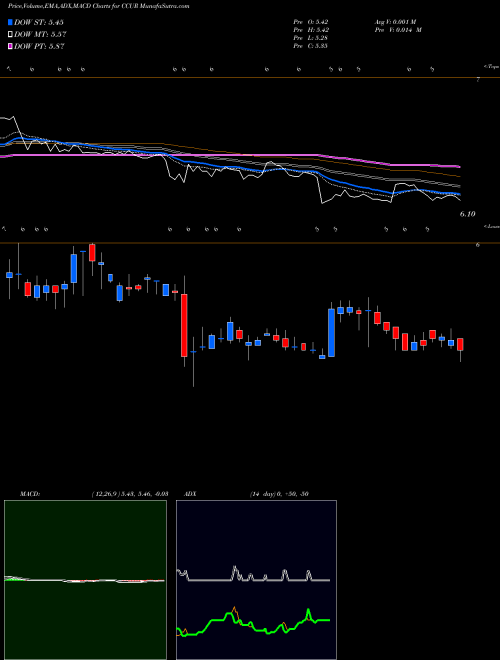The image size is (500, 660).
Task: Click the 'Avg V: 0.001 M' volume text
Action: point(395,22)
